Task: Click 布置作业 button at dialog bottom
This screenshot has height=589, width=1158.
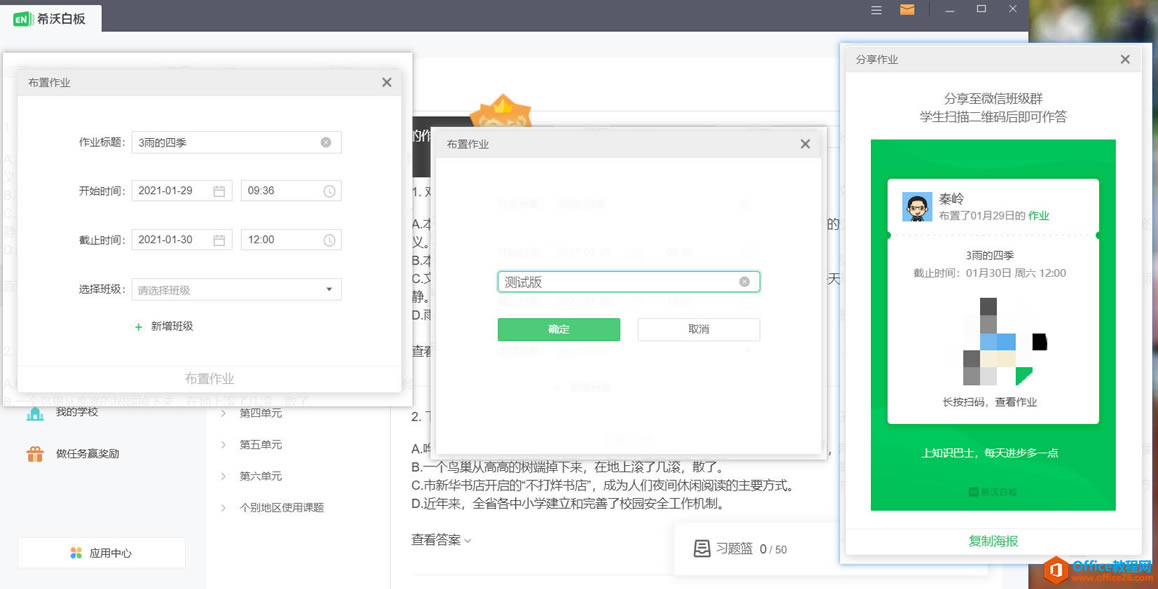Action: (209, 379)
